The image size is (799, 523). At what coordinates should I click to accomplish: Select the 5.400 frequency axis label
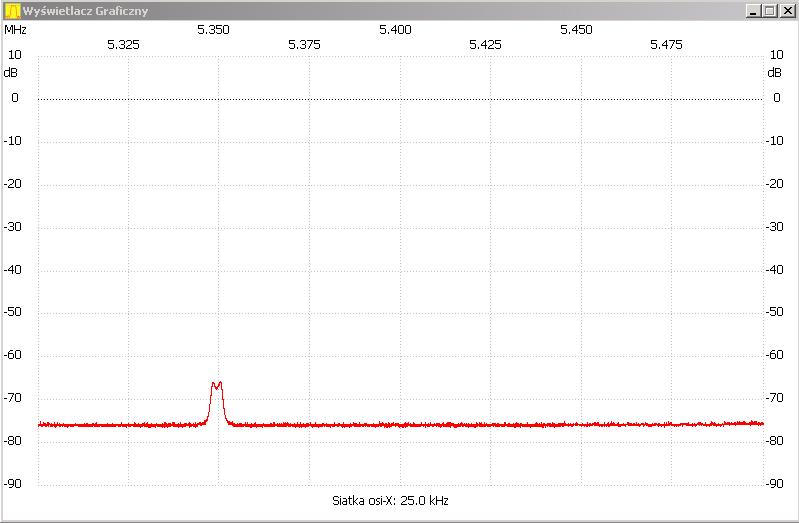[x=395, y=29]
